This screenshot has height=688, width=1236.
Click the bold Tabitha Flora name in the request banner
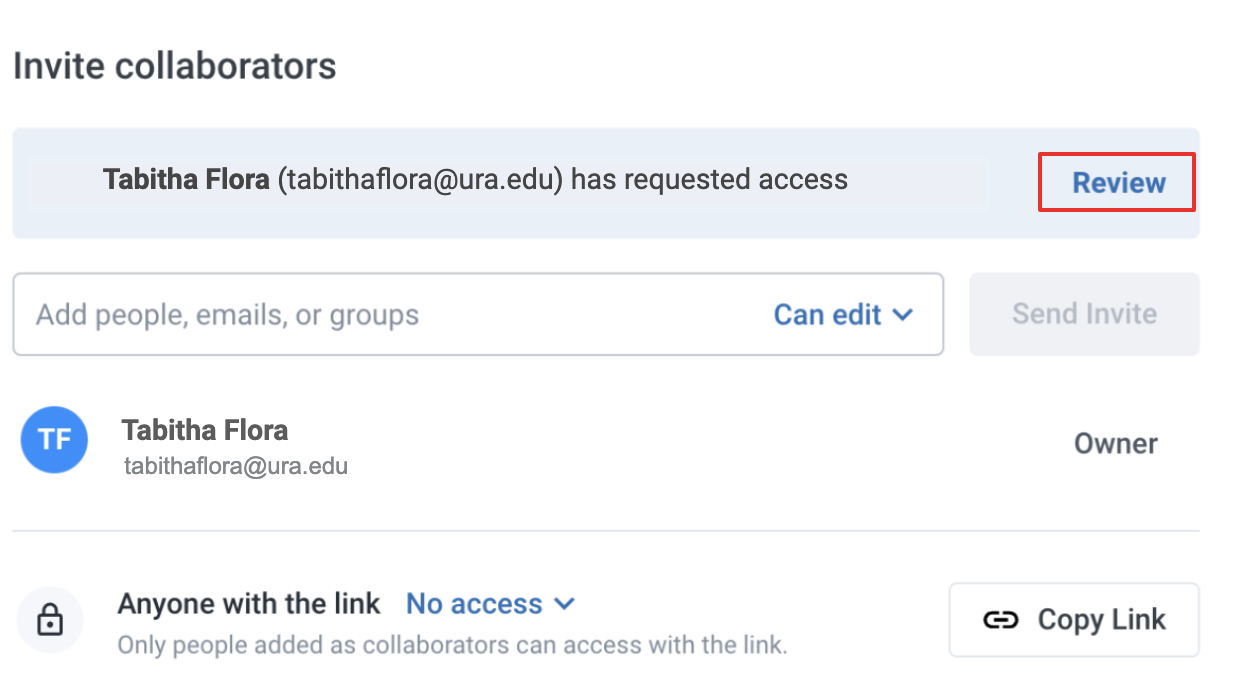coord(186,180)
